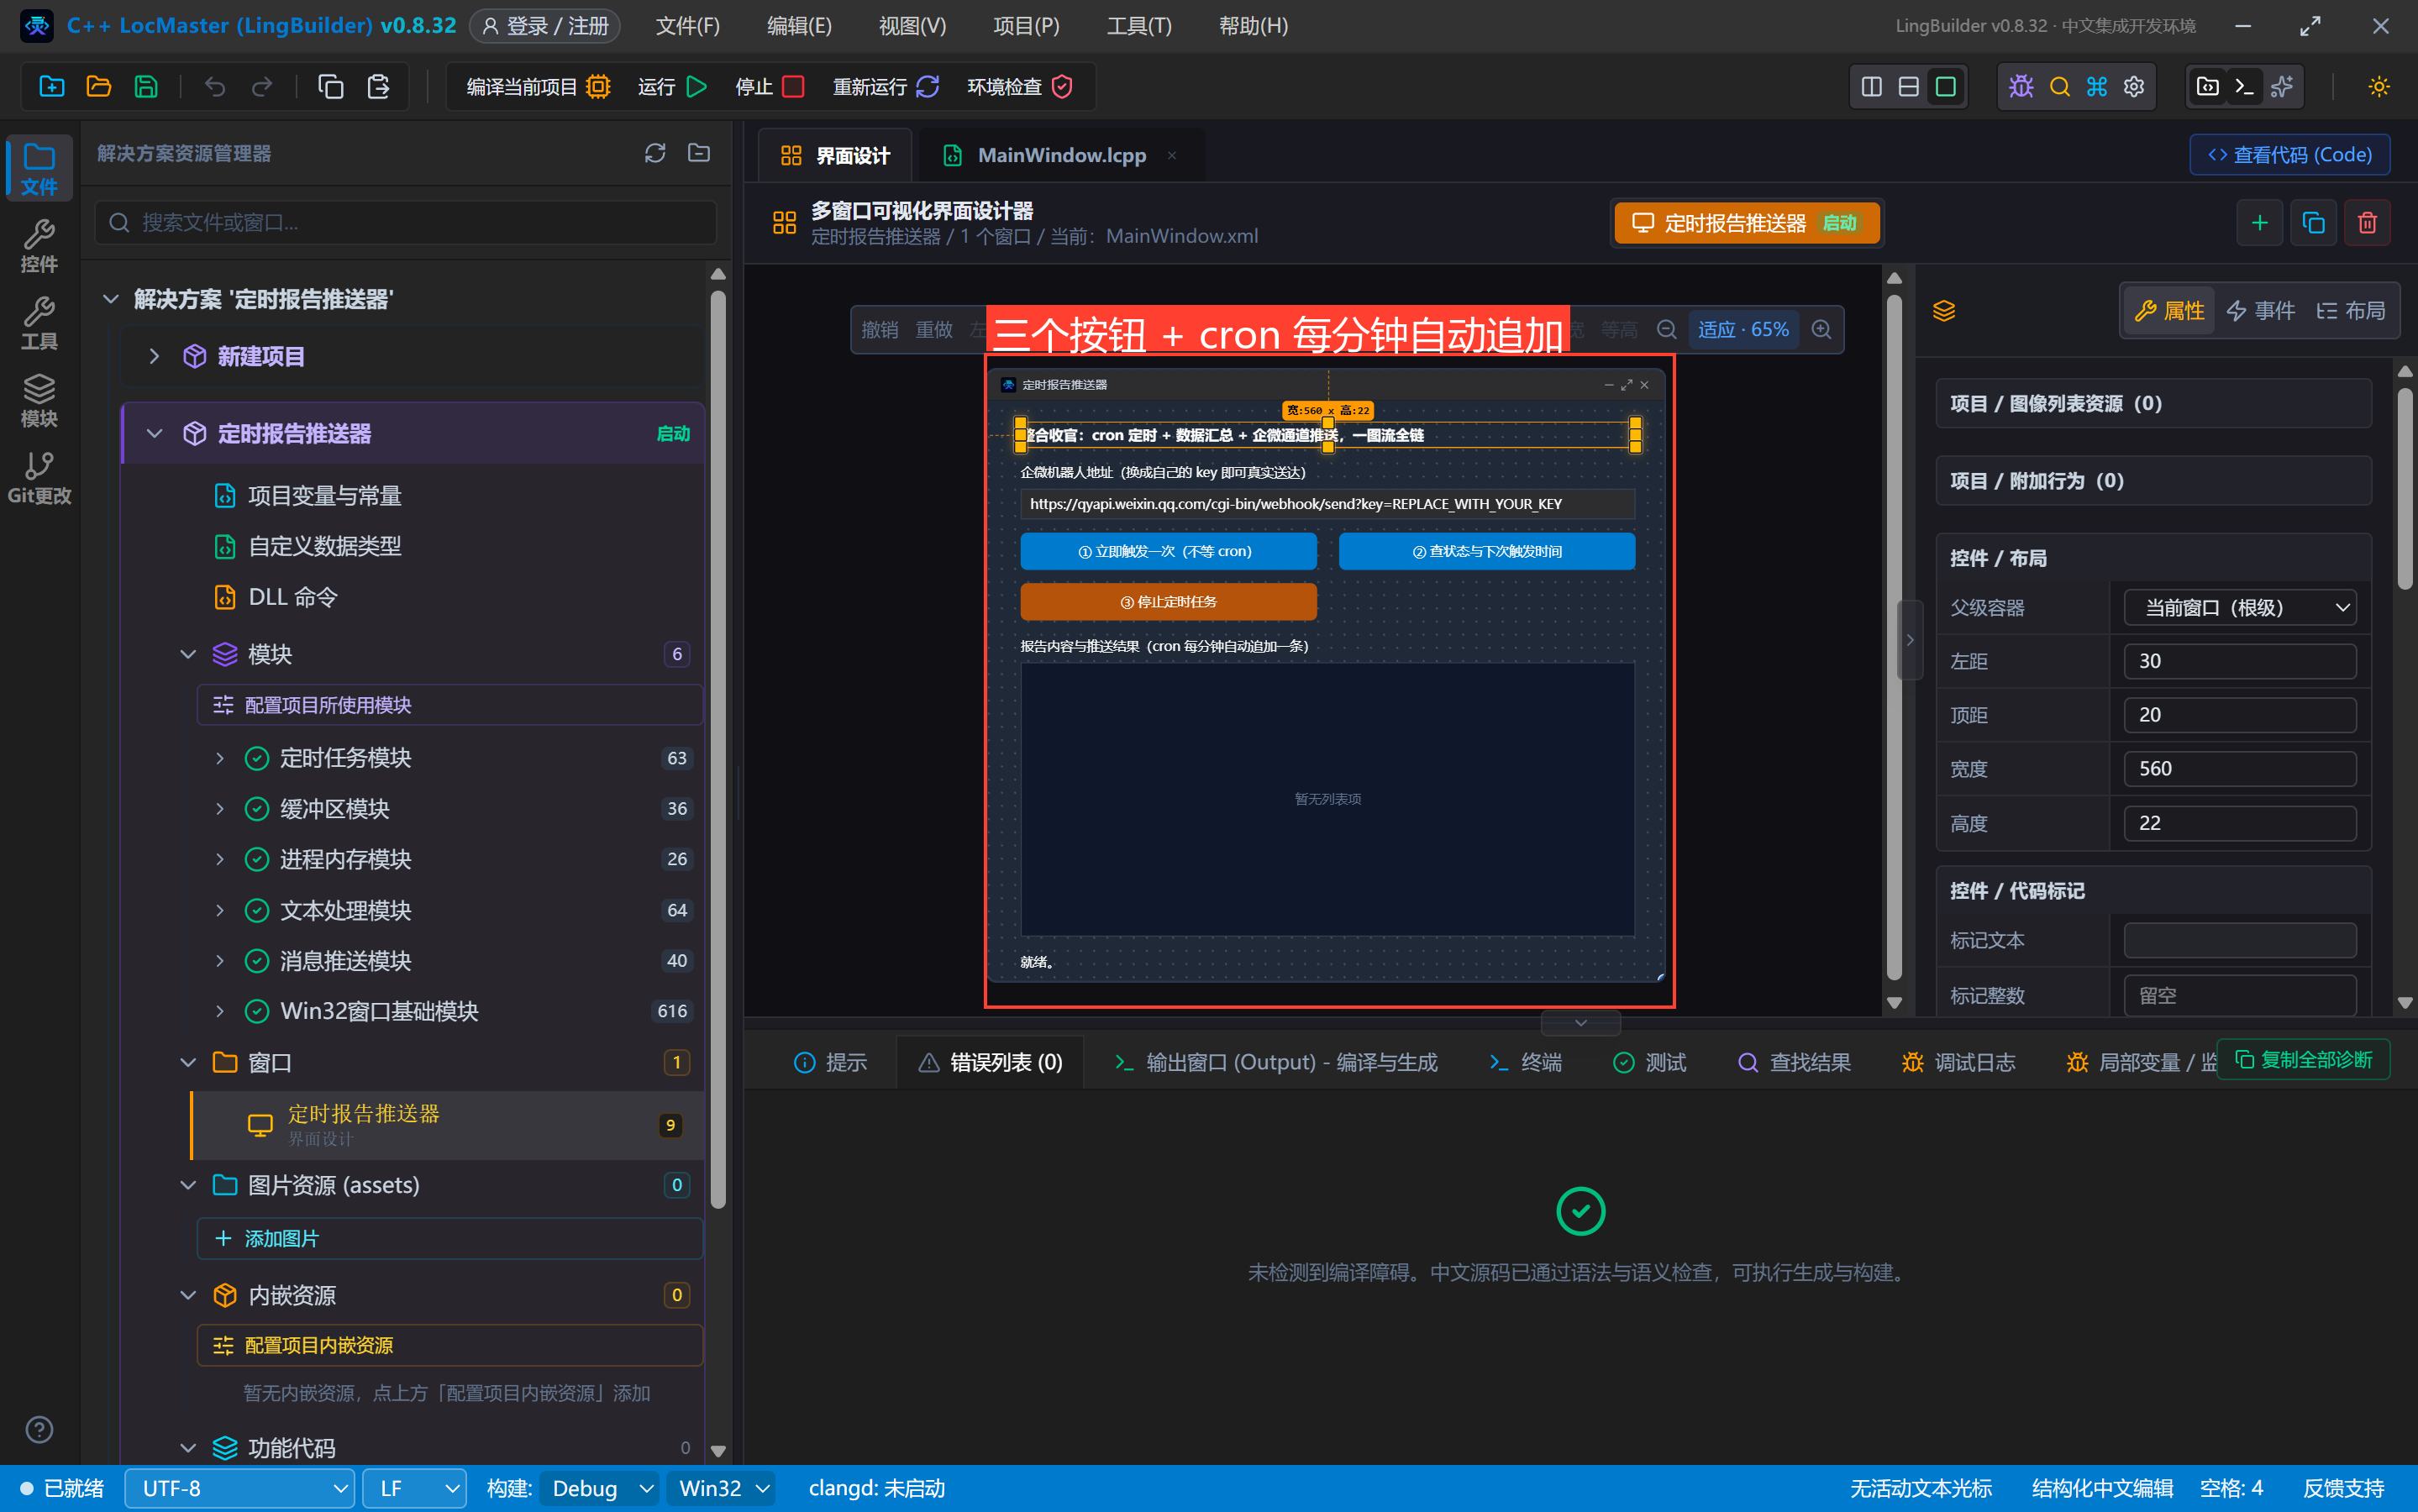Click the 复制全部诊断 button
This screenshot has width=2418, height=1512.
click(2302, 1060)
